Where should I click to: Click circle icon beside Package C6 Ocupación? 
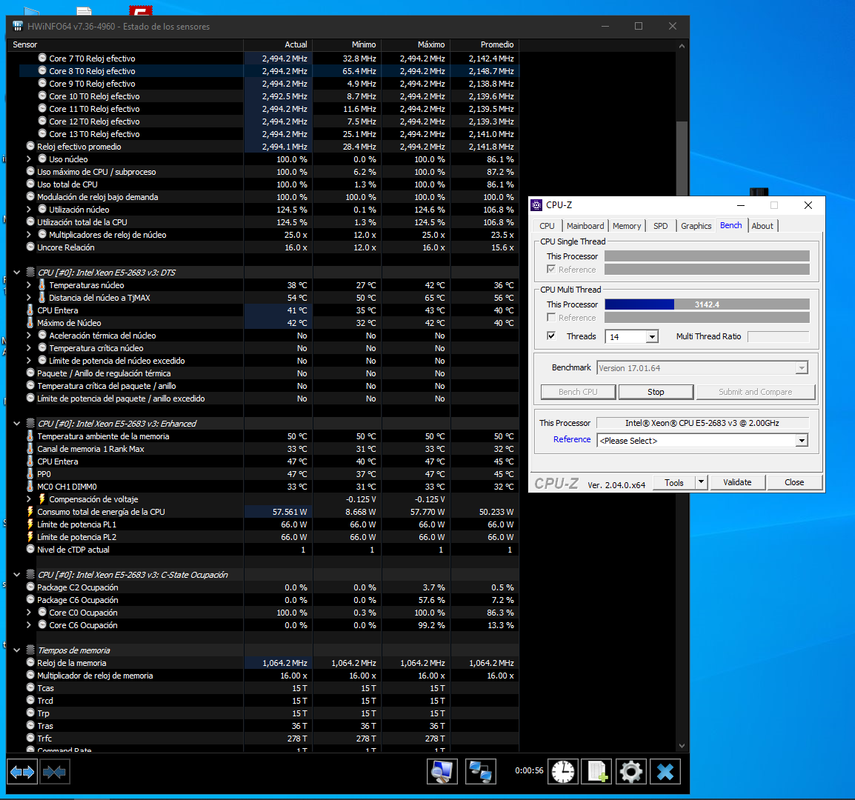(31, 600)
